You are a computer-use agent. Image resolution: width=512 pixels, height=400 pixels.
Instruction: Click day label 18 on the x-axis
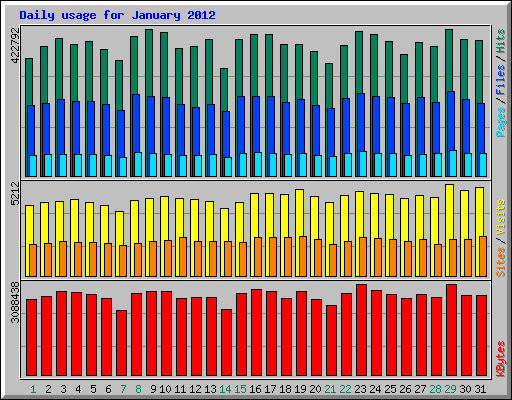pyautogui.click(x=285, y=389)
